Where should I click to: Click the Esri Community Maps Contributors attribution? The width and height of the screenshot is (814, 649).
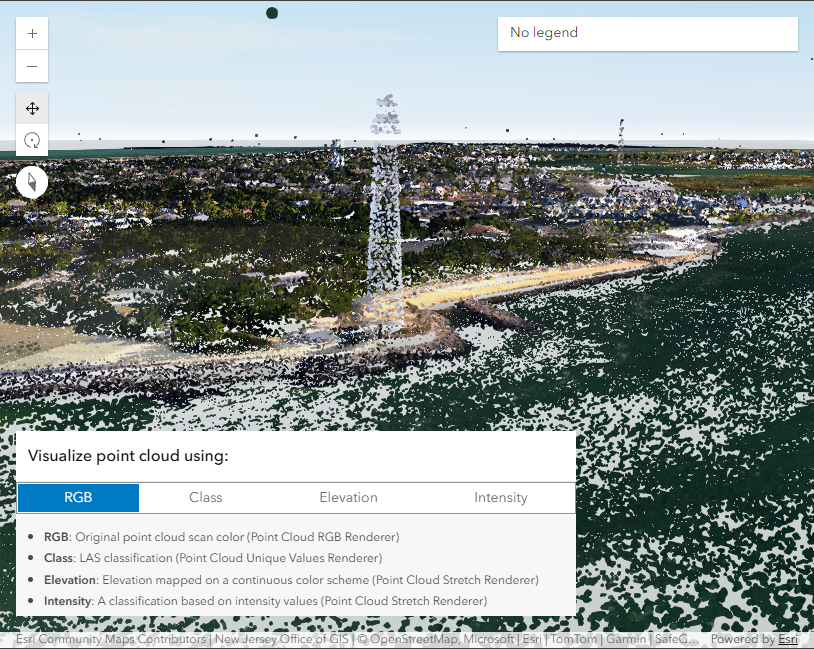pos(110,639)
